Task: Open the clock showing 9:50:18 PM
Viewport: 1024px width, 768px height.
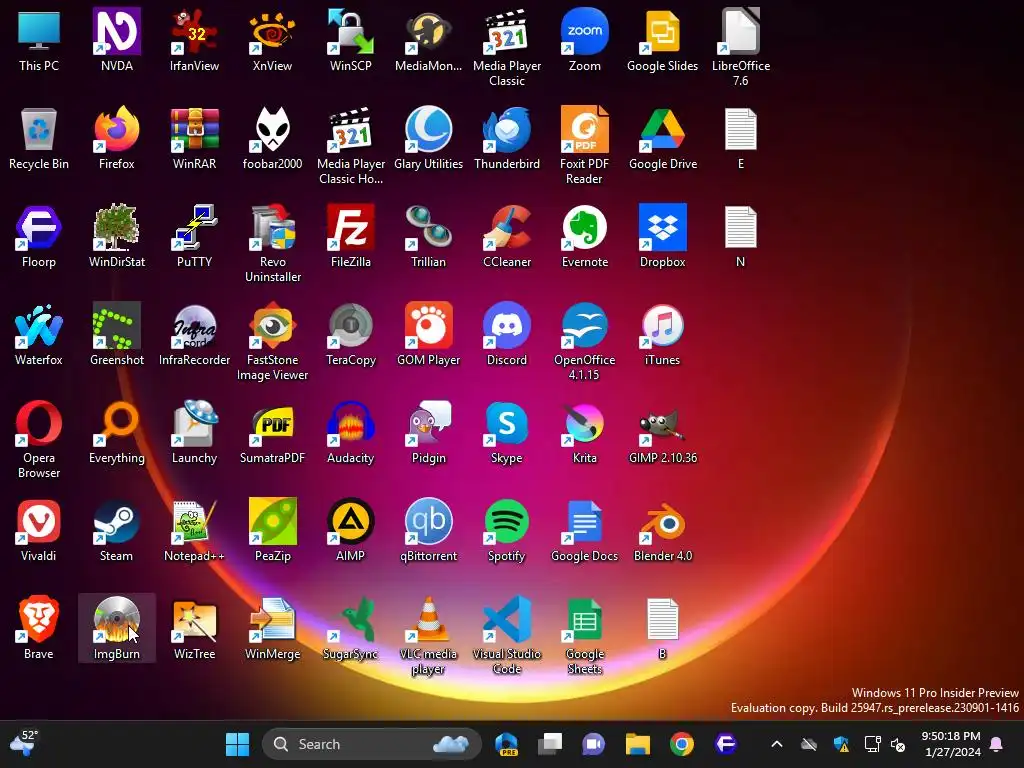Action: pos(950,744)
